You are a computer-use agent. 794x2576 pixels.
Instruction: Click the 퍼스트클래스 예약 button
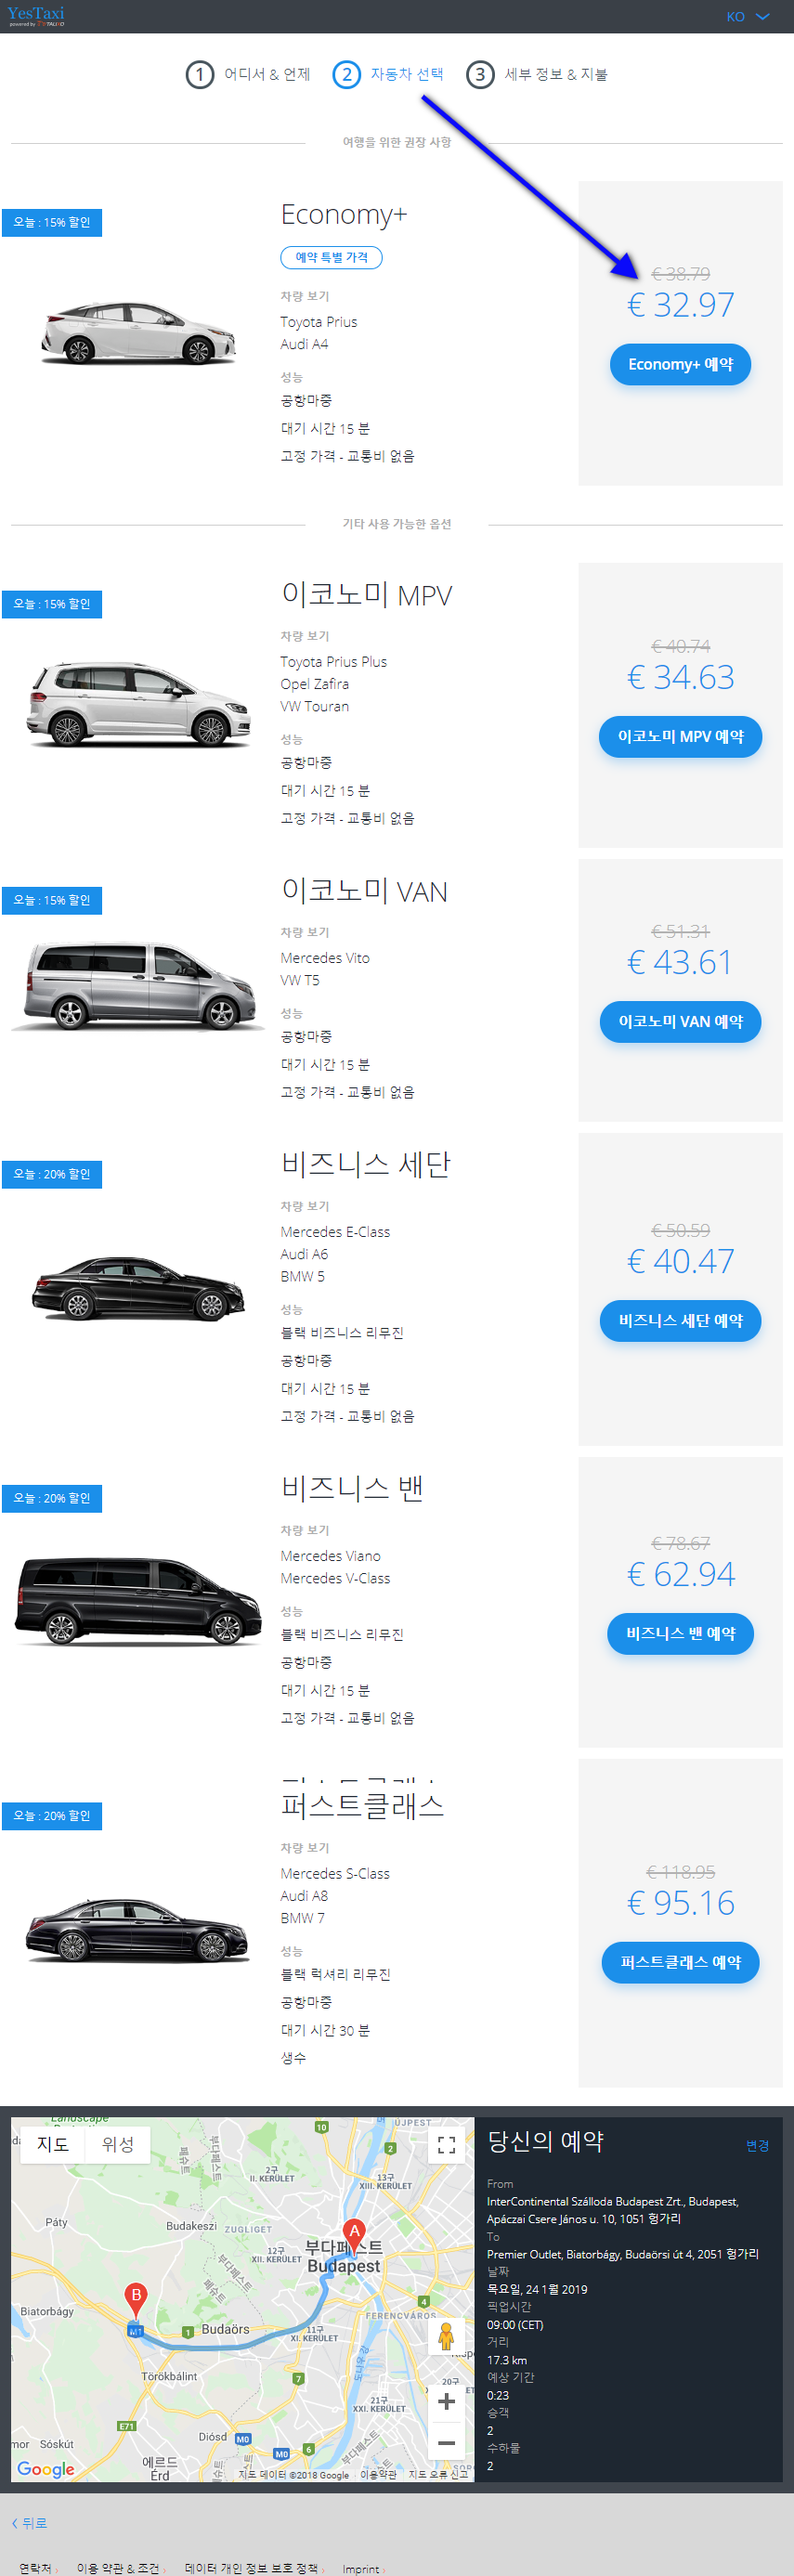[x=680, y=1963]
